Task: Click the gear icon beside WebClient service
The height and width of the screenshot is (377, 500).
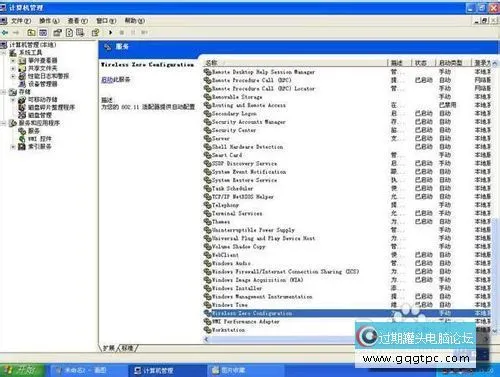Action: click(207, 255)
